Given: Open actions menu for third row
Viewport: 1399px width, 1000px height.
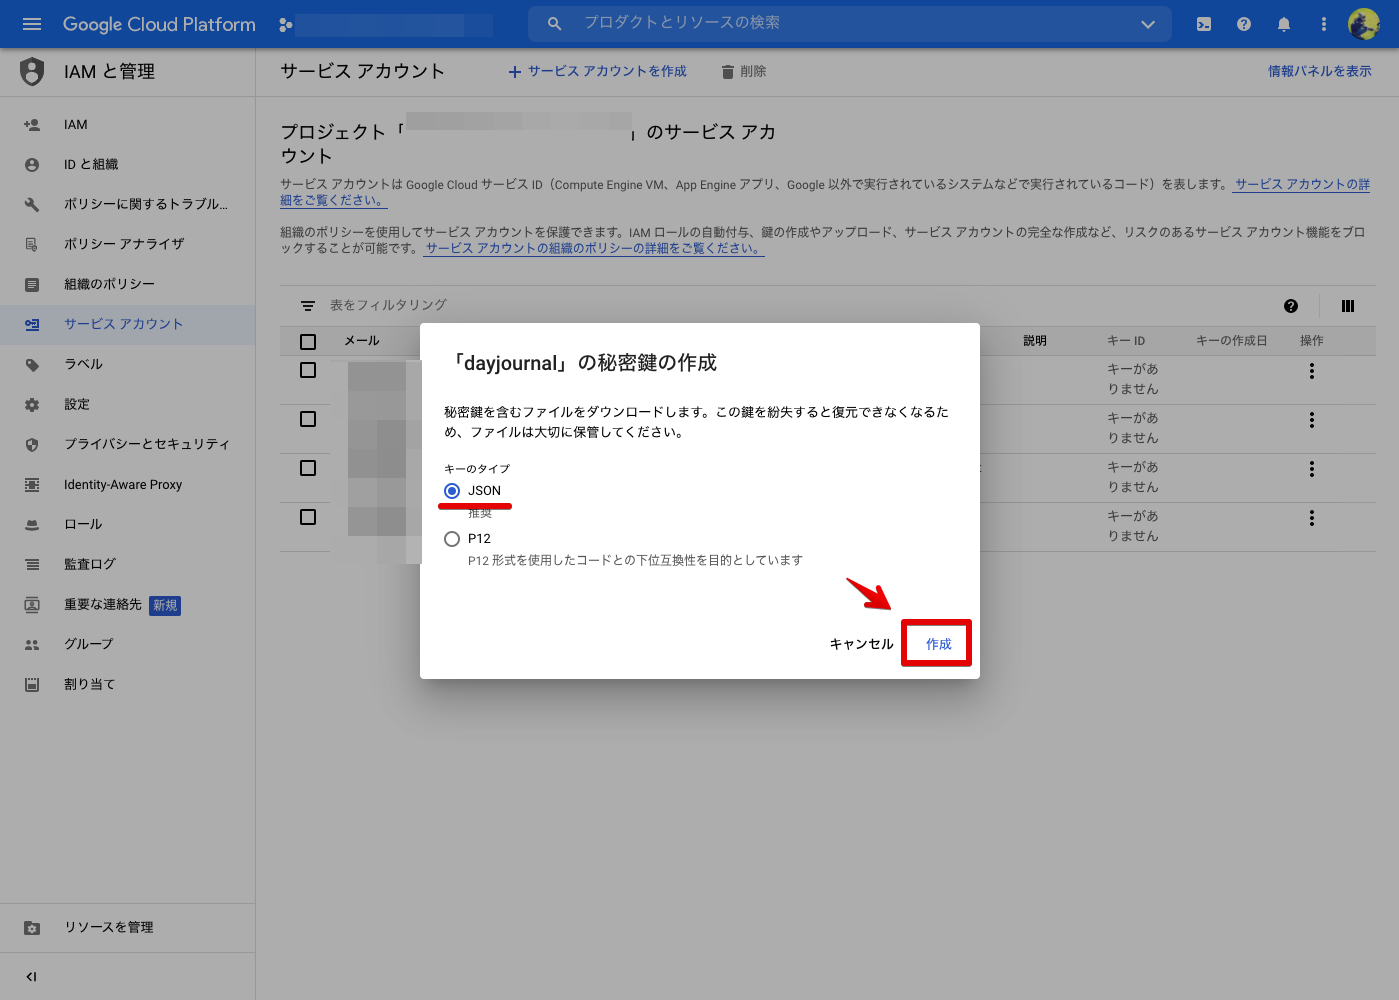Looking at the screenshot, I should click(1312, 469).
